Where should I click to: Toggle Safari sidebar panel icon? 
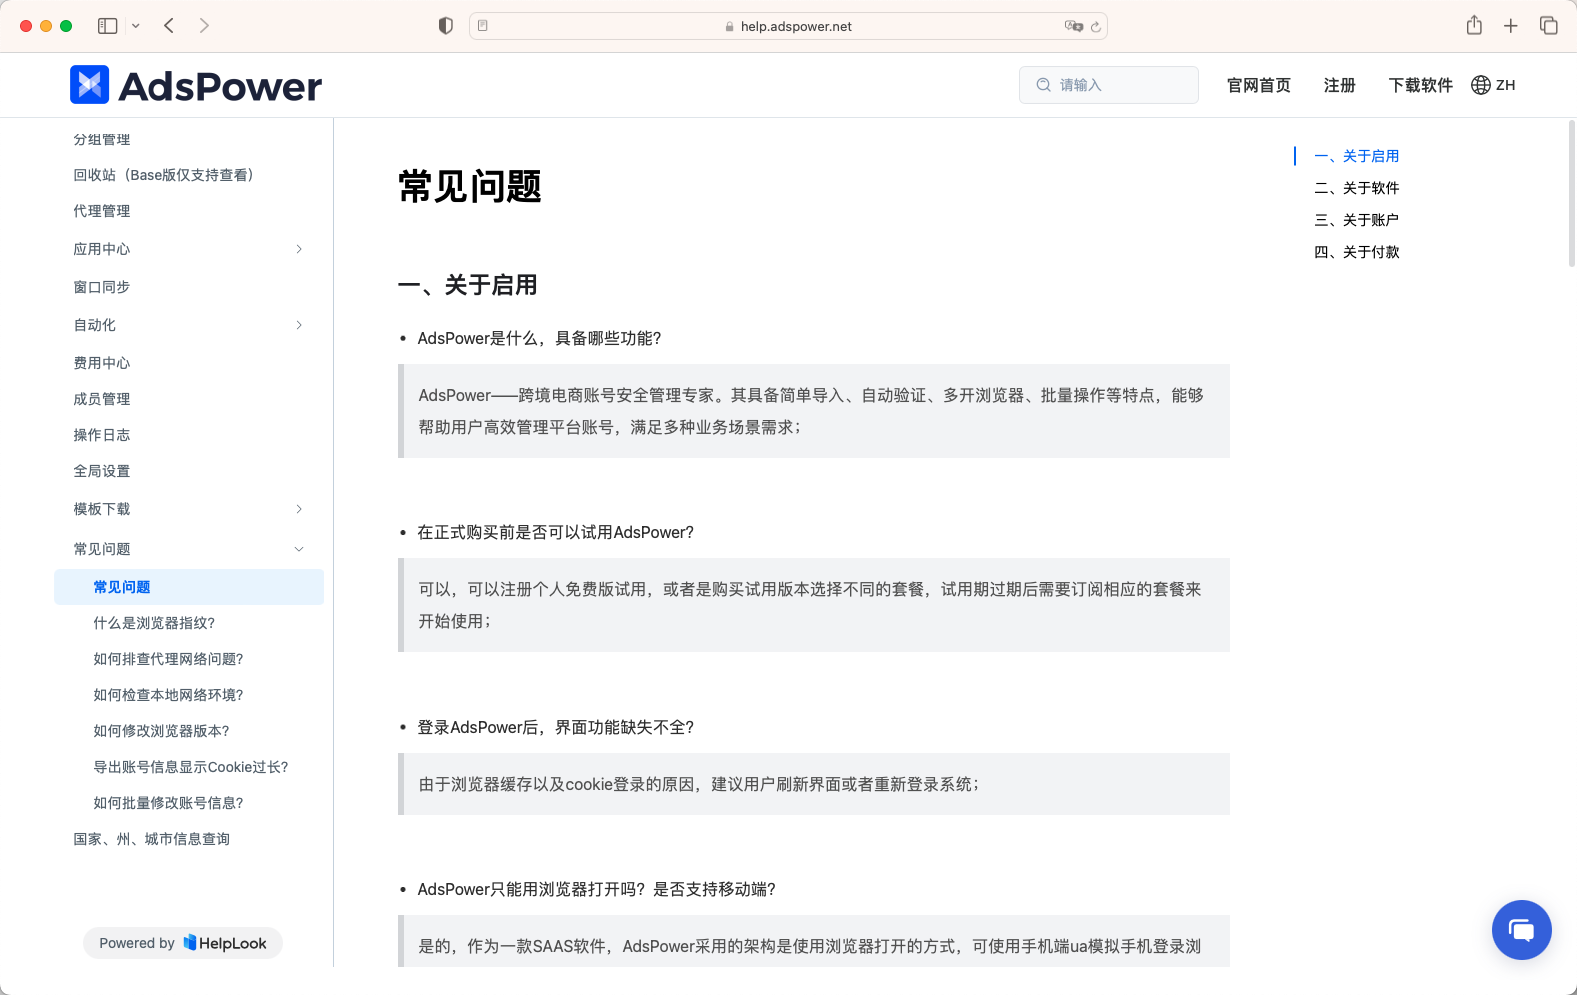coord(108,26)
